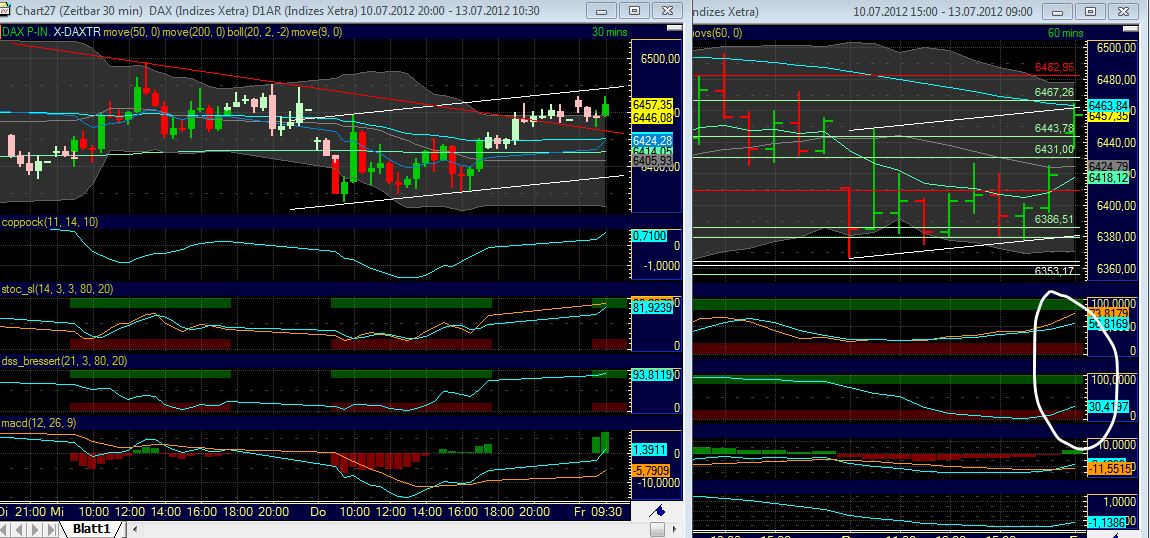Click the 6424,79 grey price tag
Screen dimensions: 1150x538
[x=1108, y=166]
